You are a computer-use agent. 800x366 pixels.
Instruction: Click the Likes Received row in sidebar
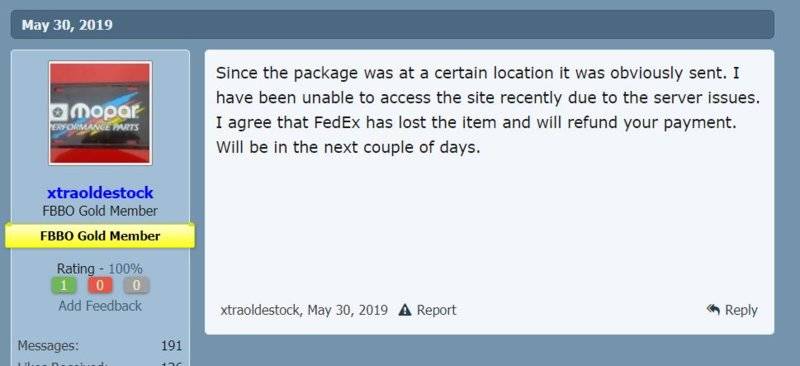point(100,363)
